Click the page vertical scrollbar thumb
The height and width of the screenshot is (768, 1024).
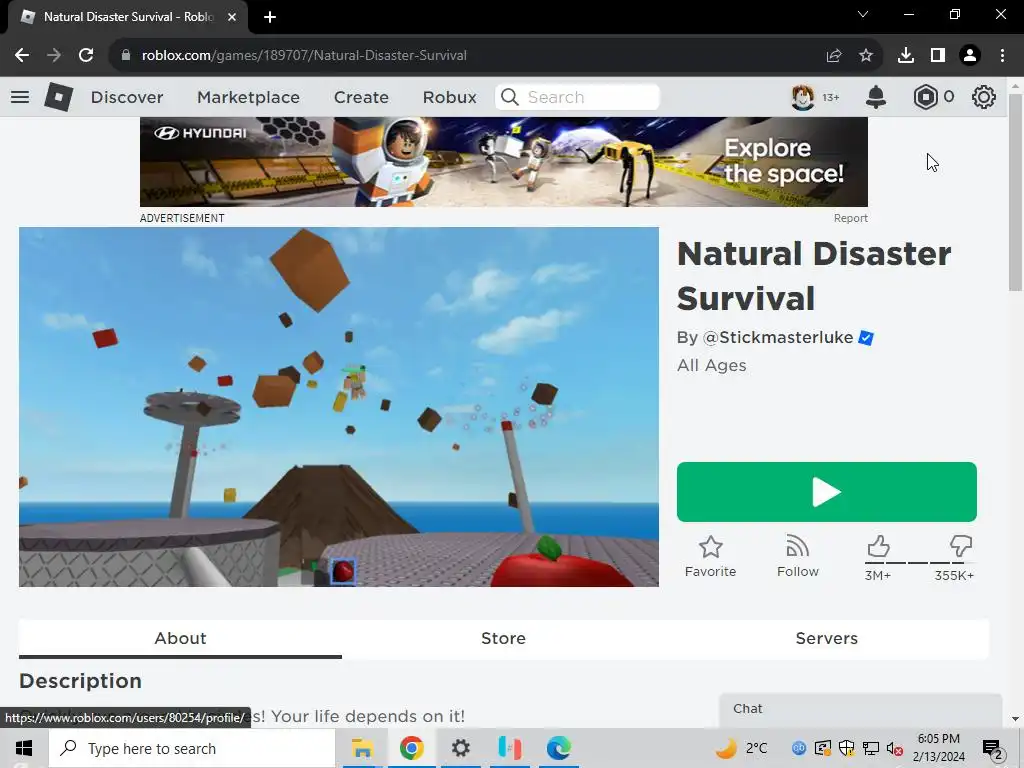pyautogui.click(x=1015, y=193)
